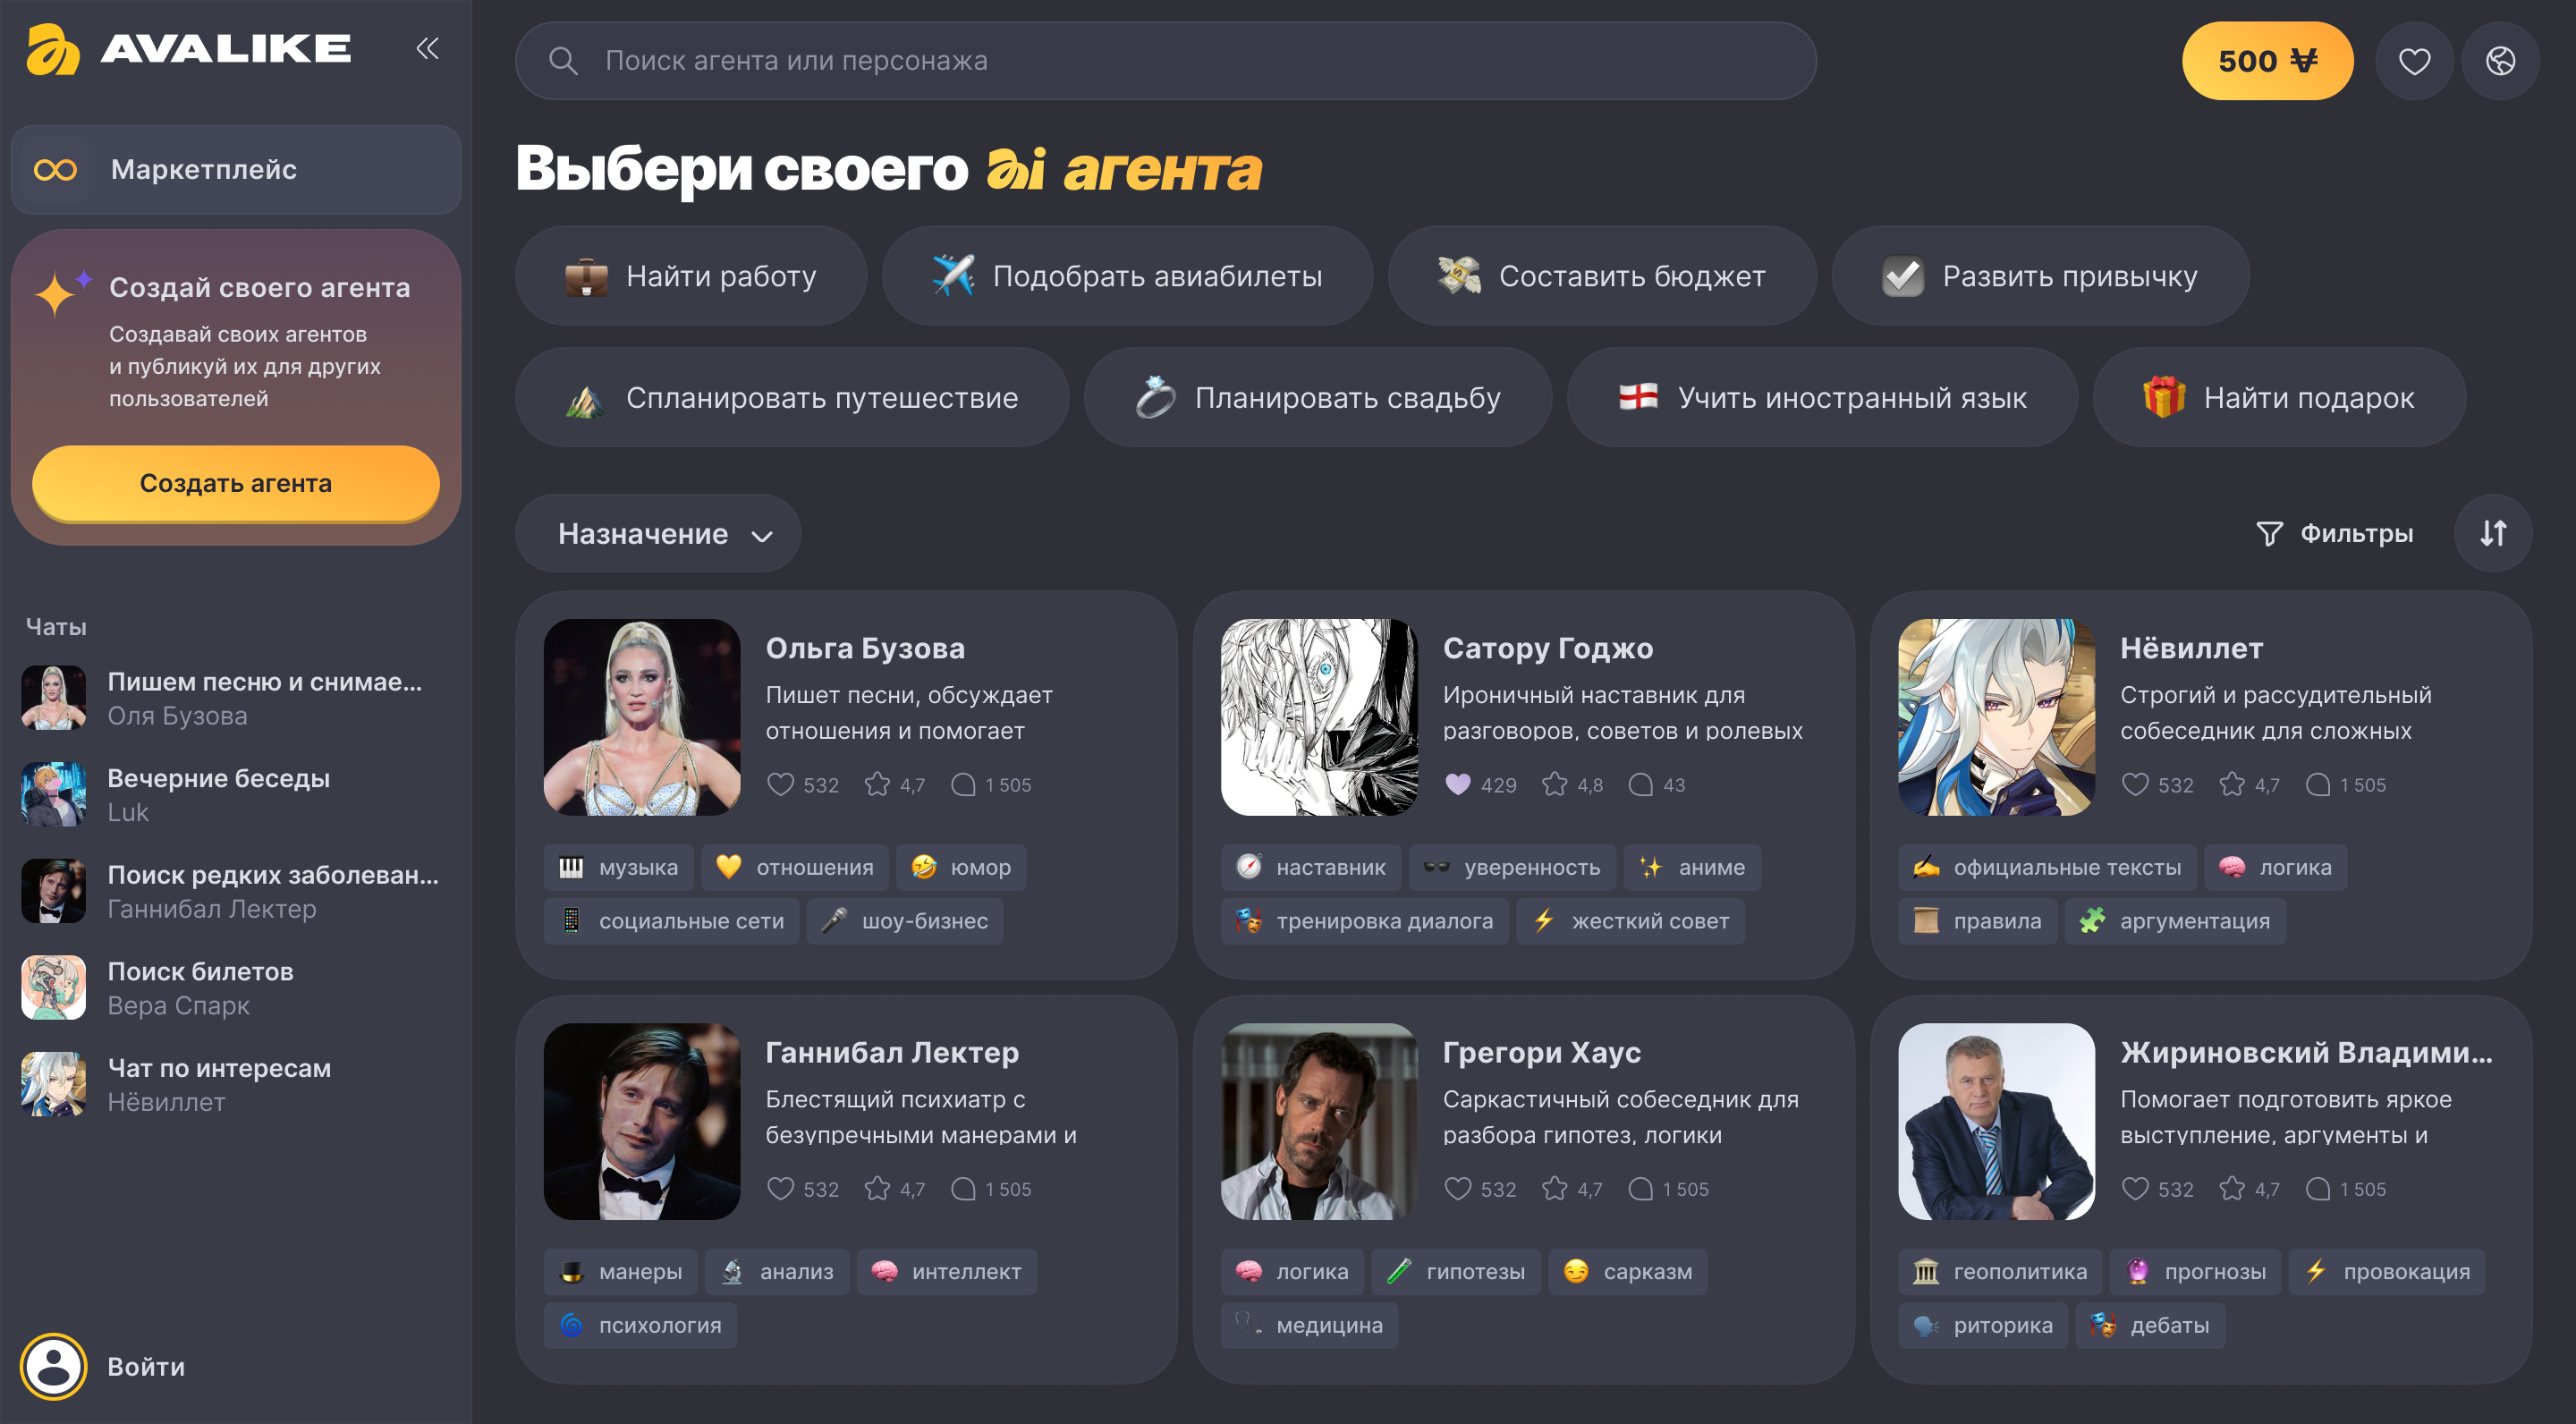Image resolution: width=2576 pixels, height=1424 pixels.
Task: Click Сатору Годжо agent image thumbnail
Action: (x=1319, y=717)
